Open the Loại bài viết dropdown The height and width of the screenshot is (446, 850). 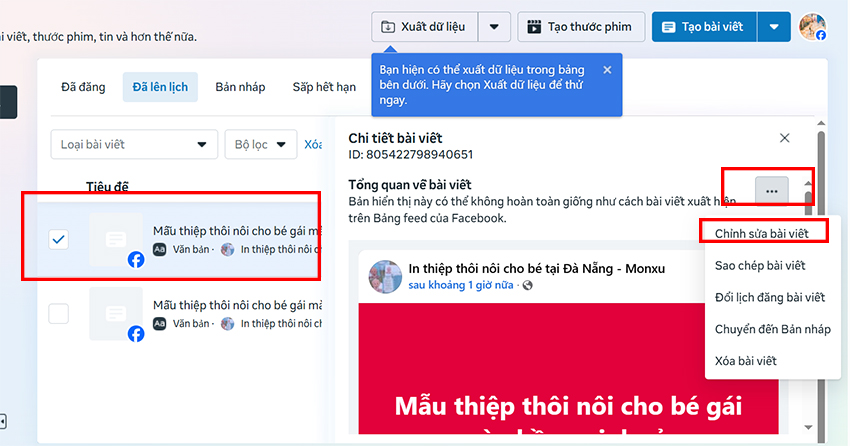point(134,144)
